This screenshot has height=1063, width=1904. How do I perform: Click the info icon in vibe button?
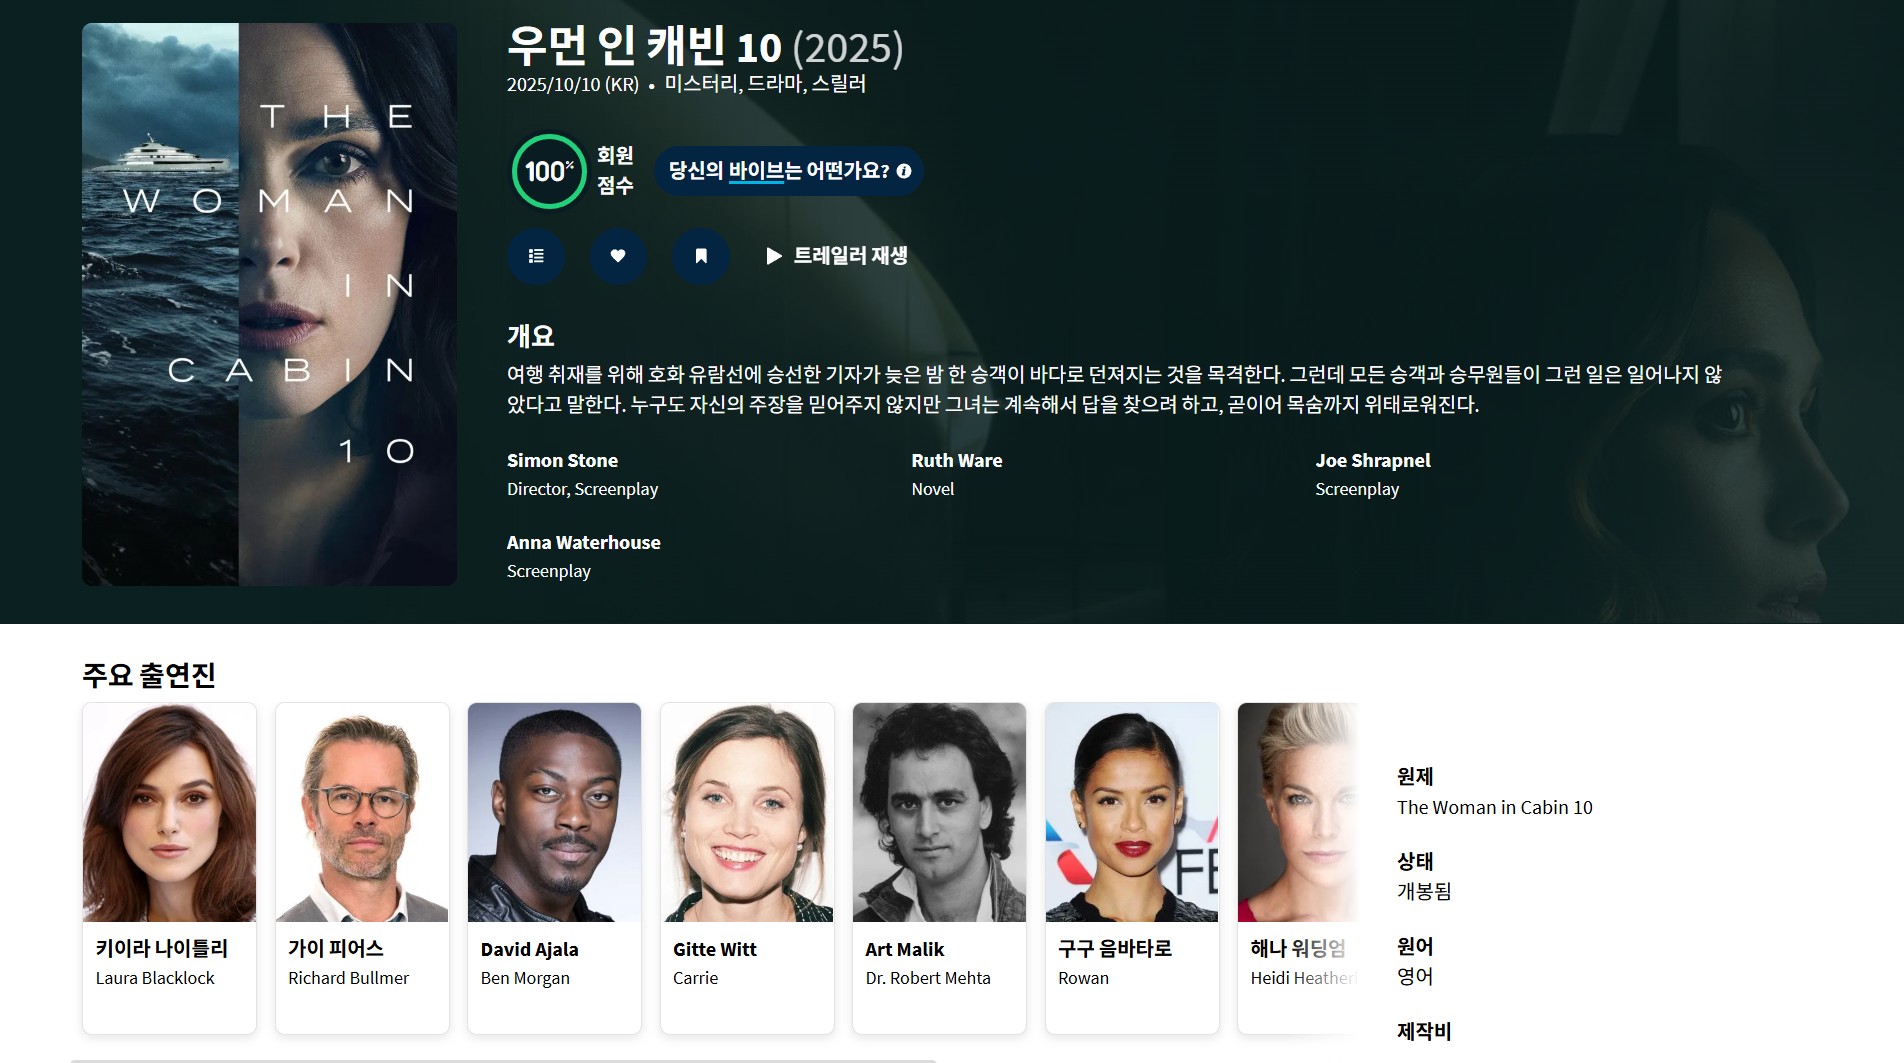[x=904, y=171]
